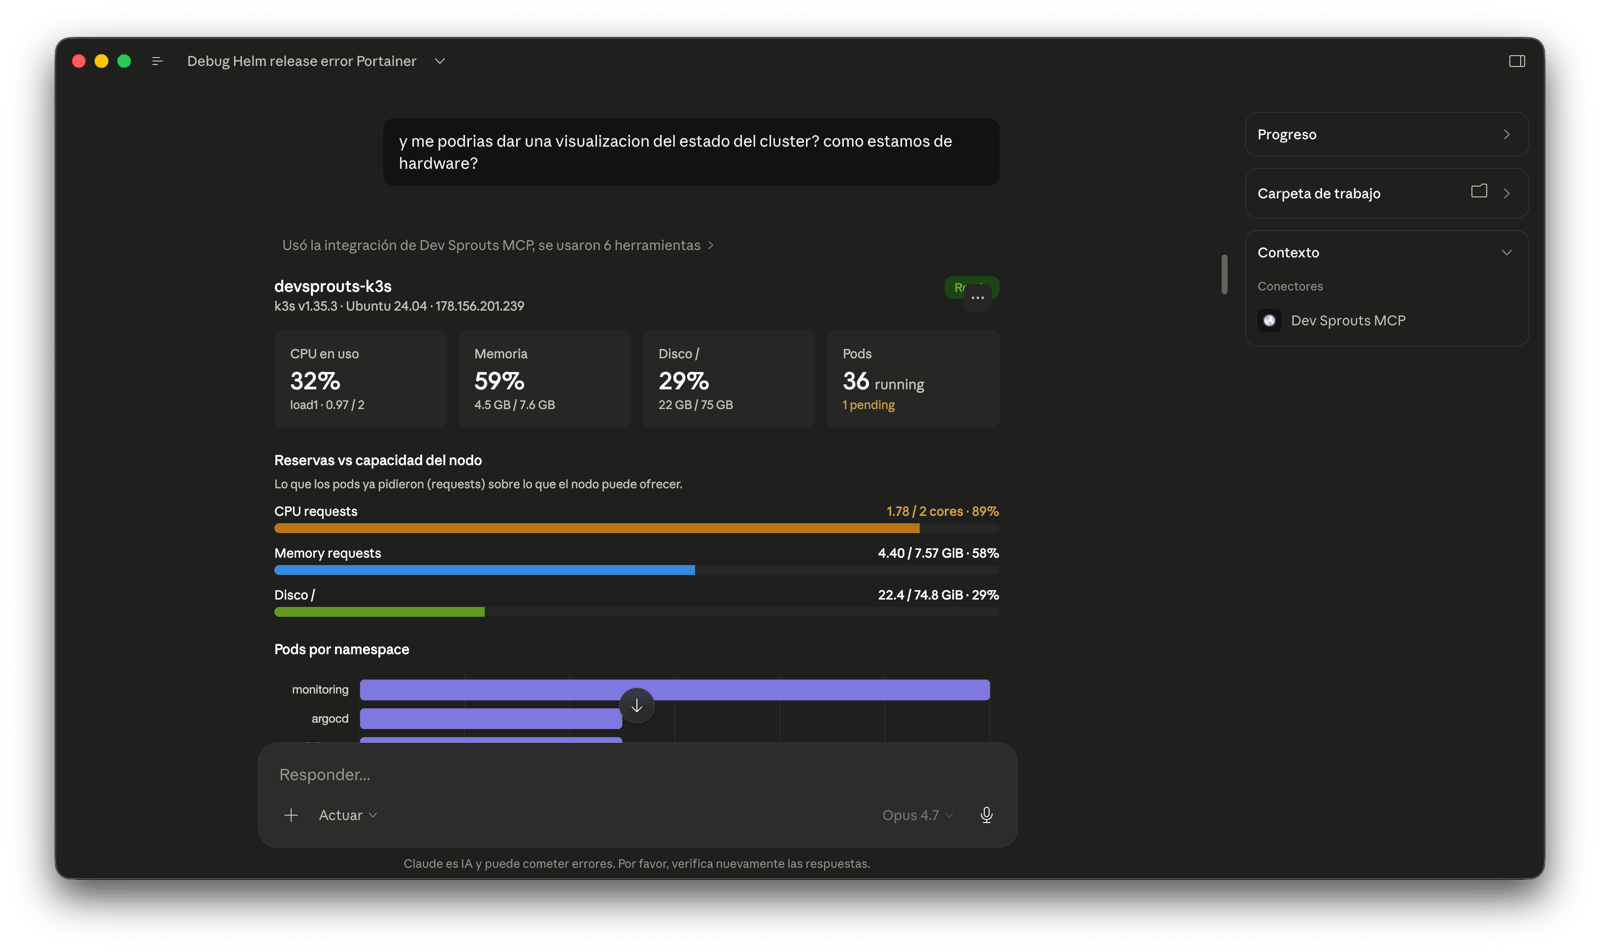Click the CPU requests progress bar
This screenshot has width=1600, height=952.
pos(636,528)
